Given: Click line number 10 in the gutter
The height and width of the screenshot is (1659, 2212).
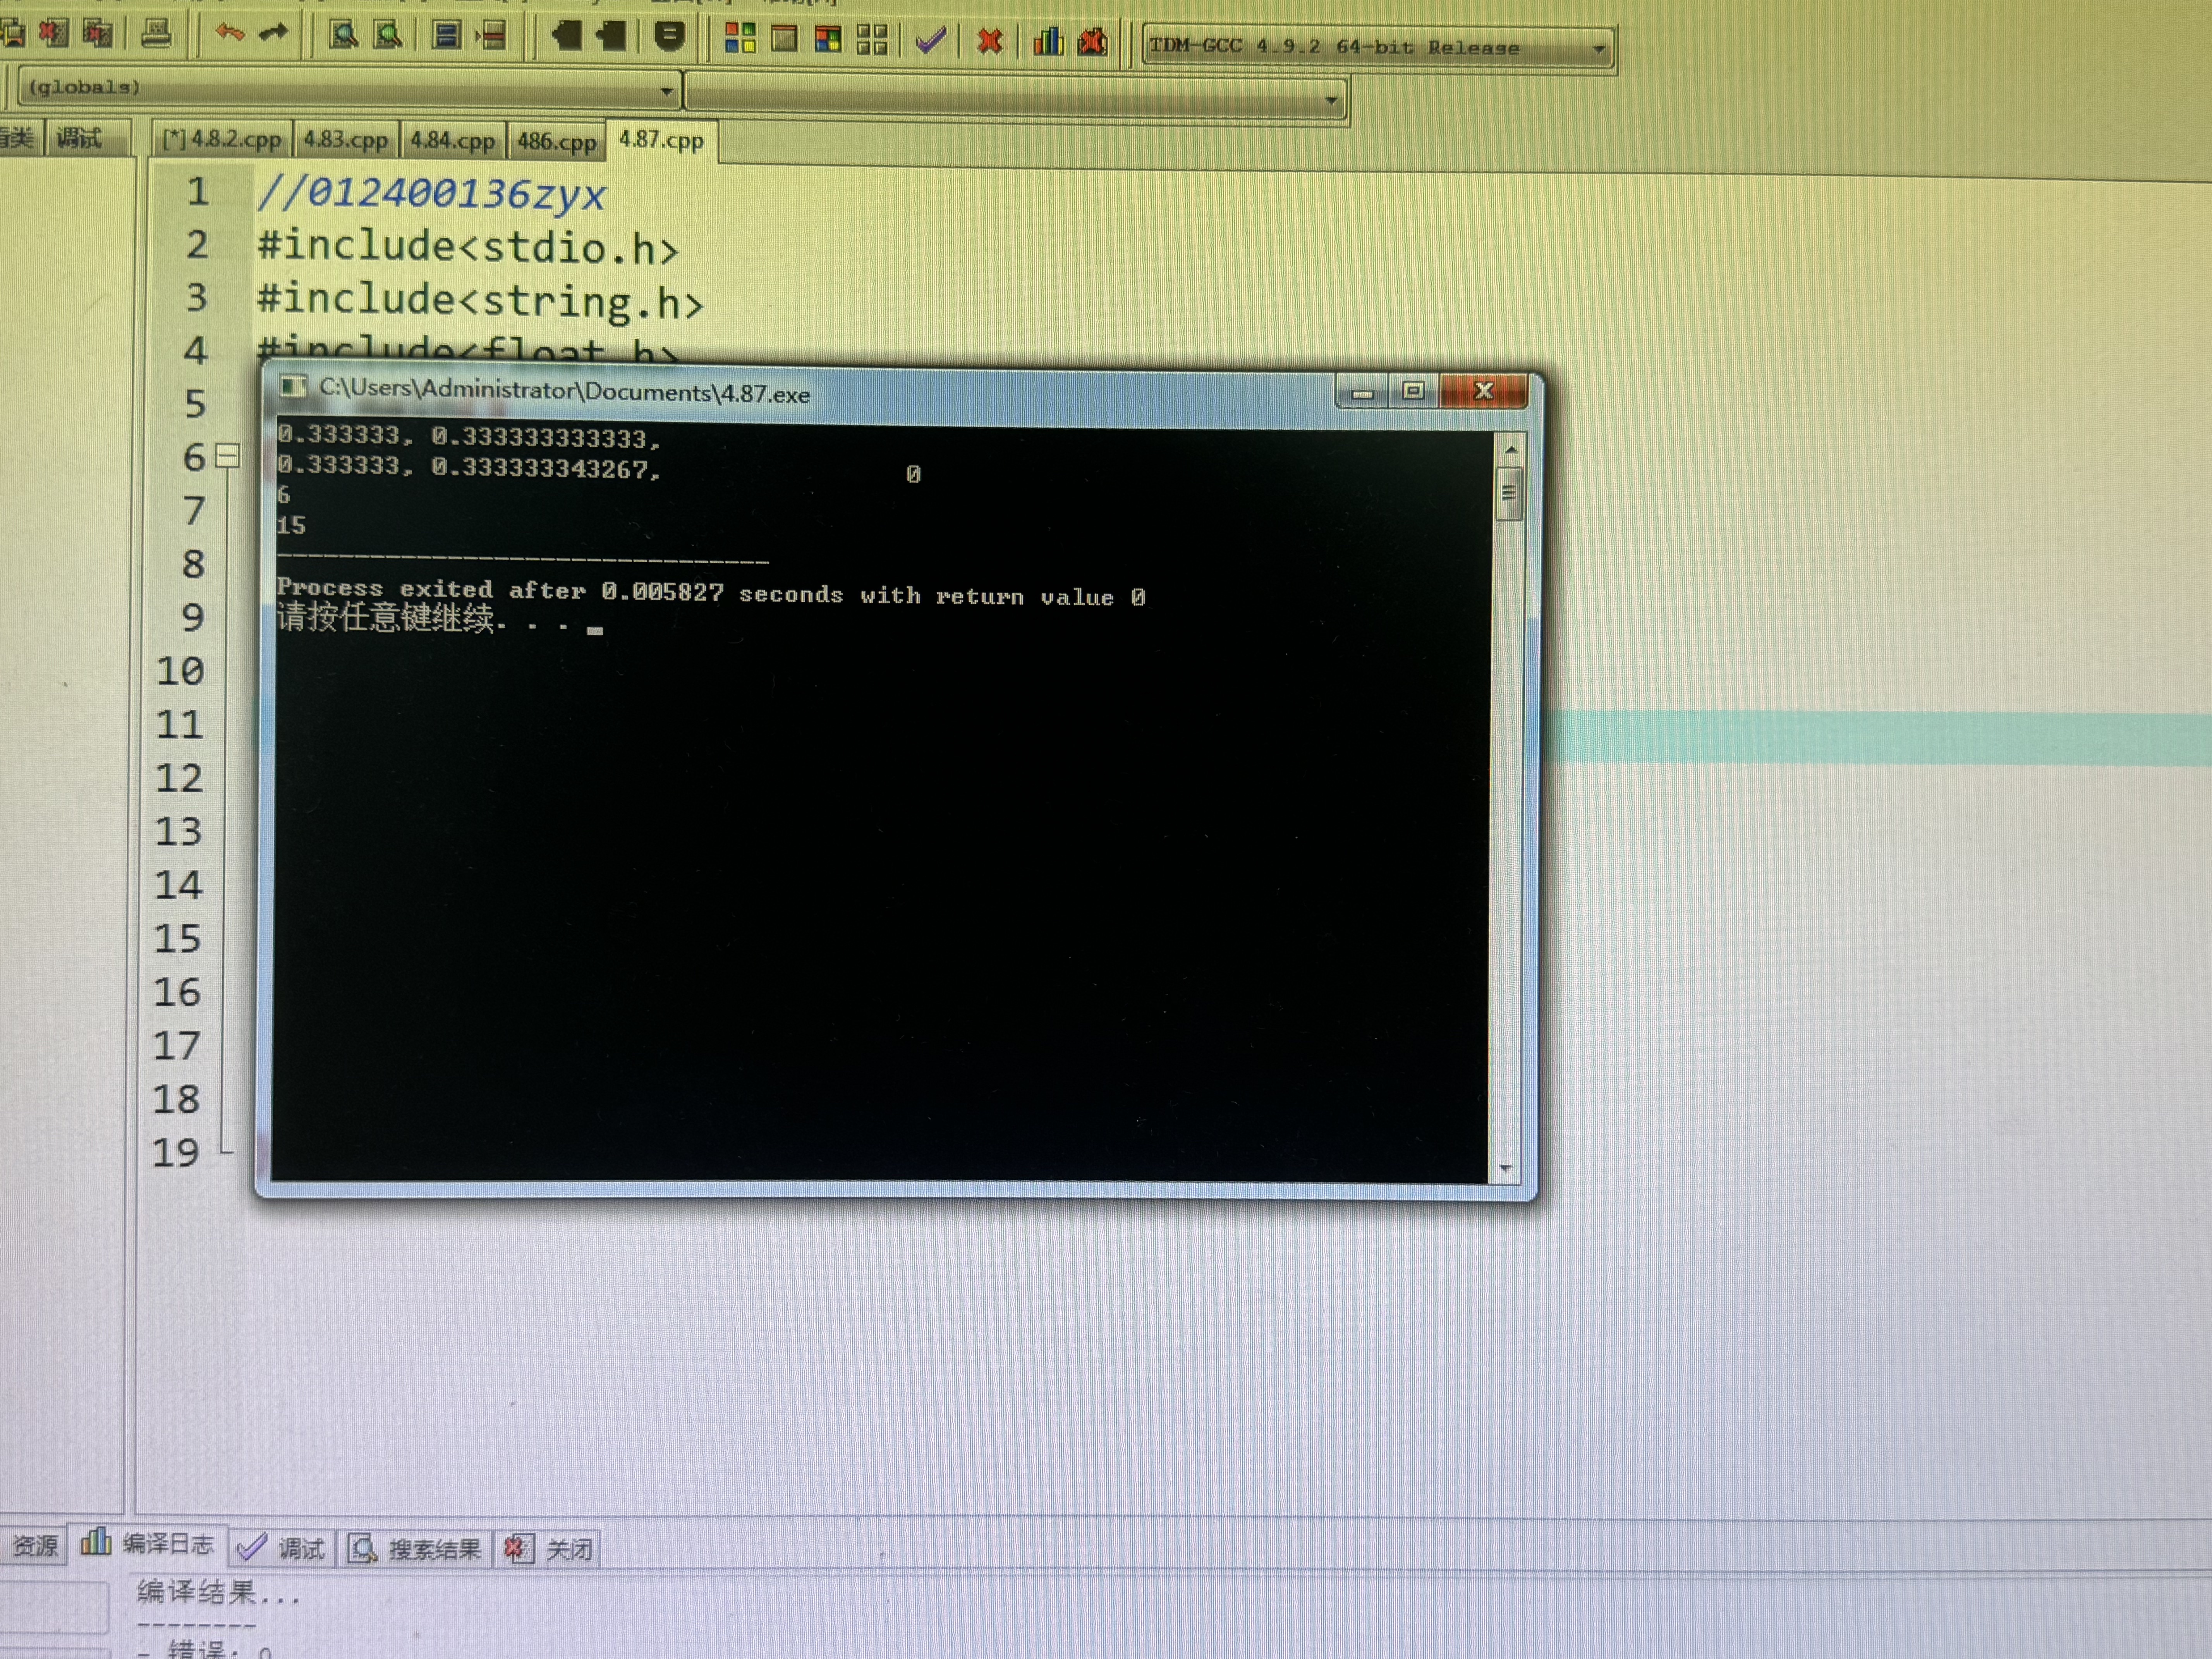Looking at the screenshot, I should click(180, 671).
